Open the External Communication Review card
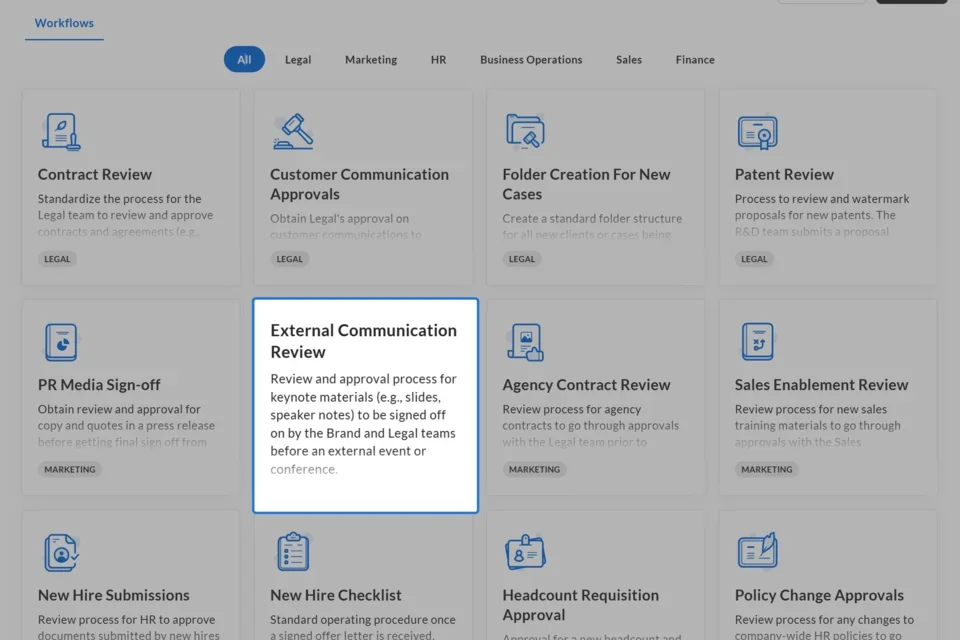The width and height of the screenshot is (960, 640). pos(365,405)
